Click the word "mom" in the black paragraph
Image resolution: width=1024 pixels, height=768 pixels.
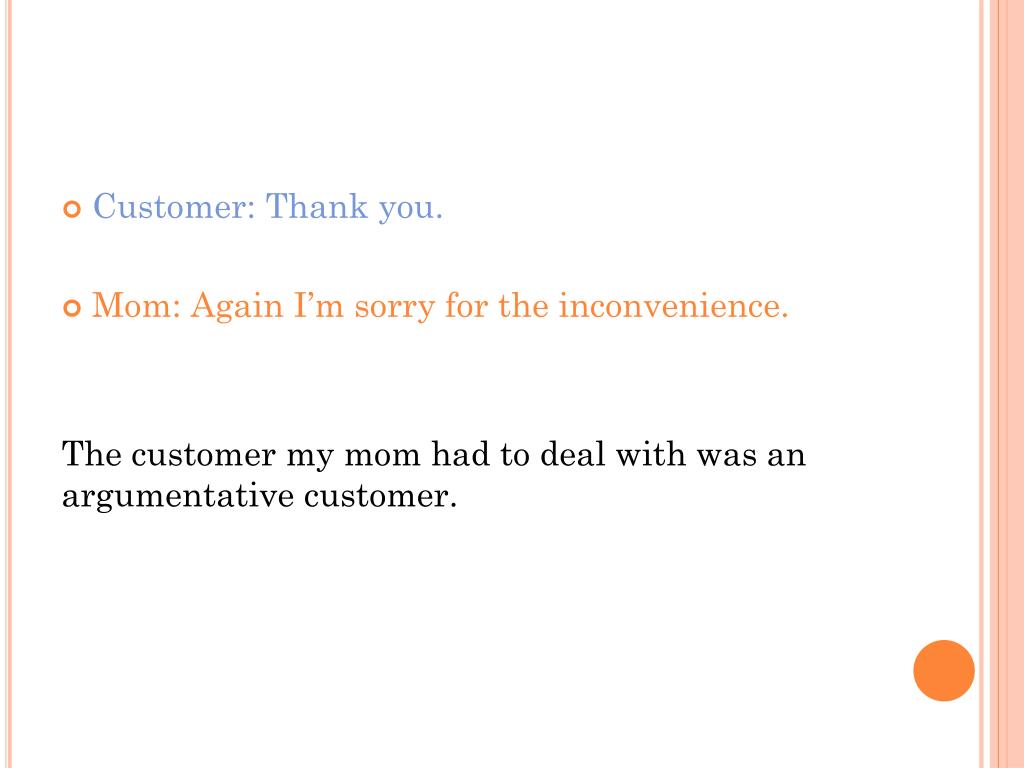point(382,457)
